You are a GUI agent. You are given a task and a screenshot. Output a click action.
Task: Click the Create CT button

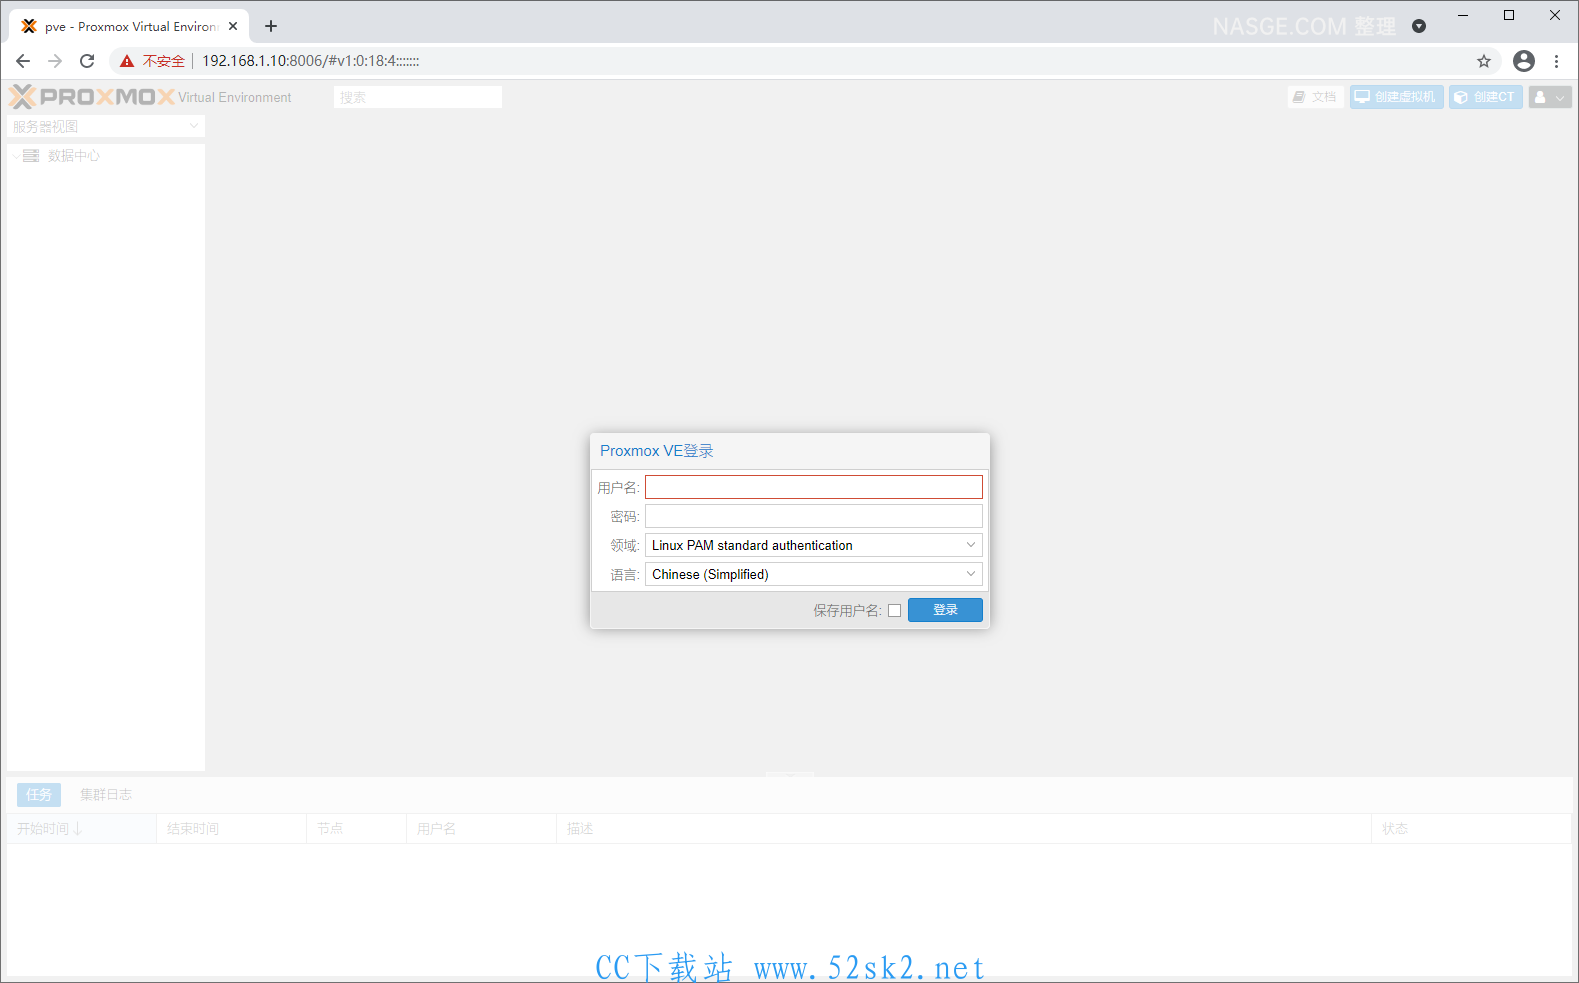1485,97
